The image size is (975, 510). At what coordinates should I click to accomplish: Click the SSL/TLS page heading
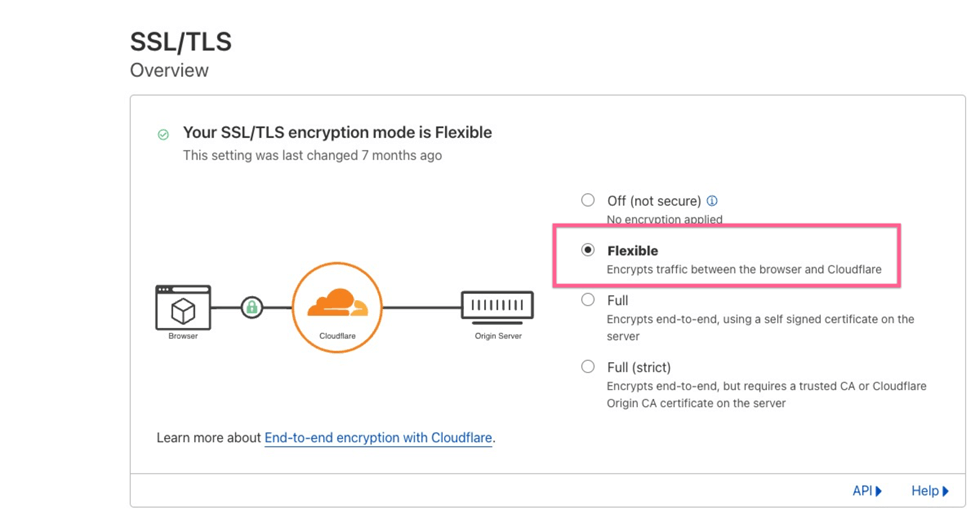coord(181,42)
